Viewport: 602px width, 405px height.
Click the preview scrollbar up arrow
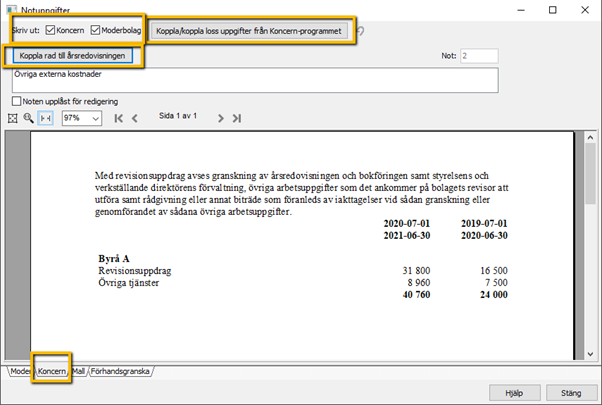coord(590,137)
